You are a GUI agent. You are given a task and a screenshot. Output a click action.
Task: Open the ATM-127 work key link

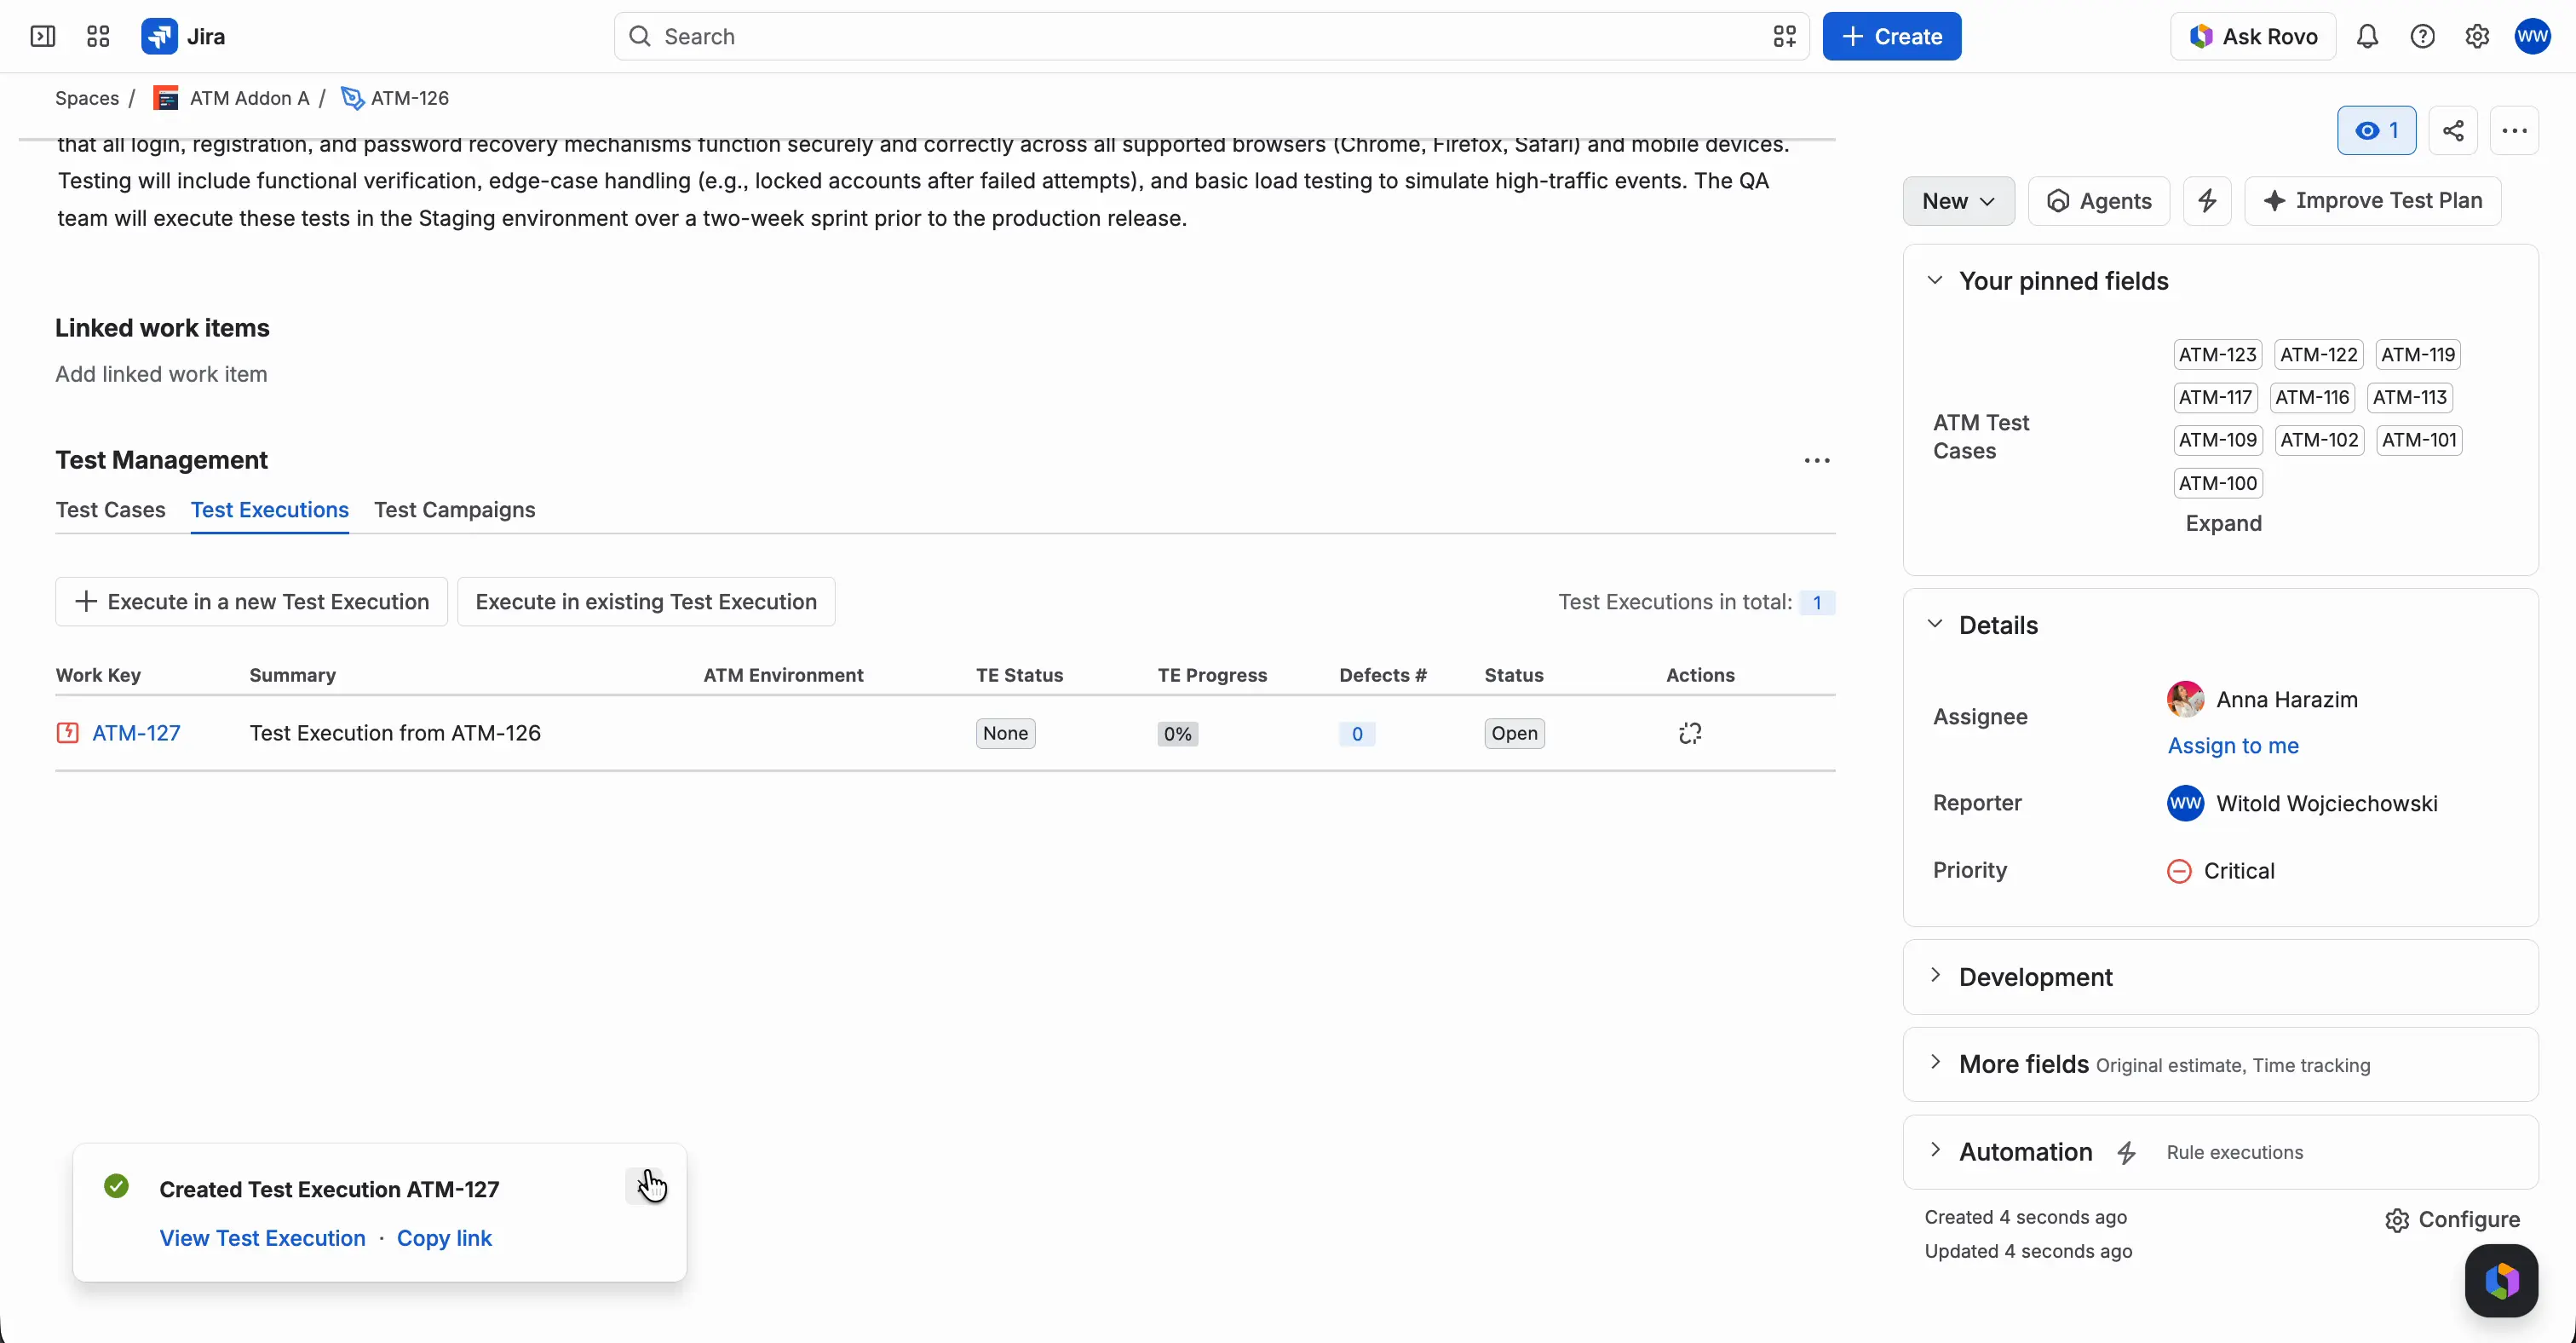pos(136,733)
